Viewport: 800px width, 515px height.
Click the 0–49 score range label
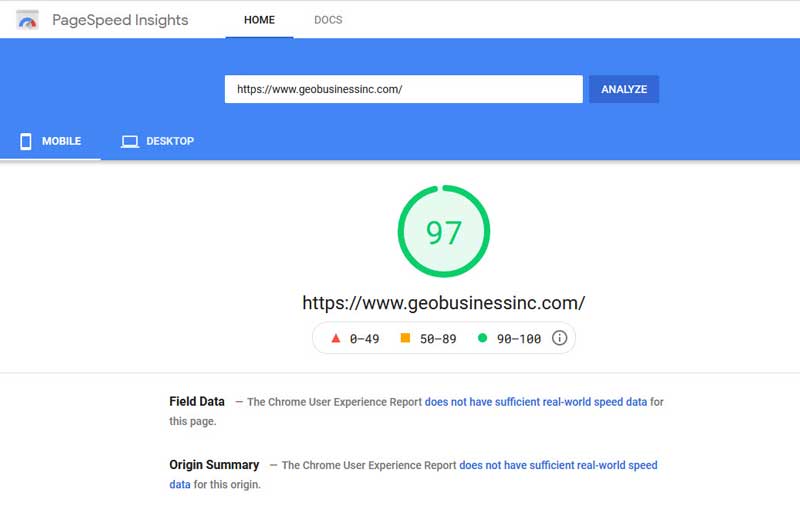click(364, 339)
